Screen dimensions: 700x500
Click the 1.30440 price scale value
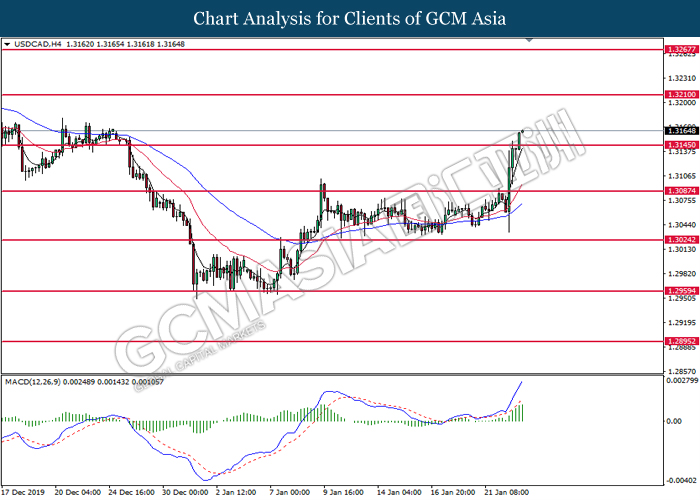pos(682,225)
